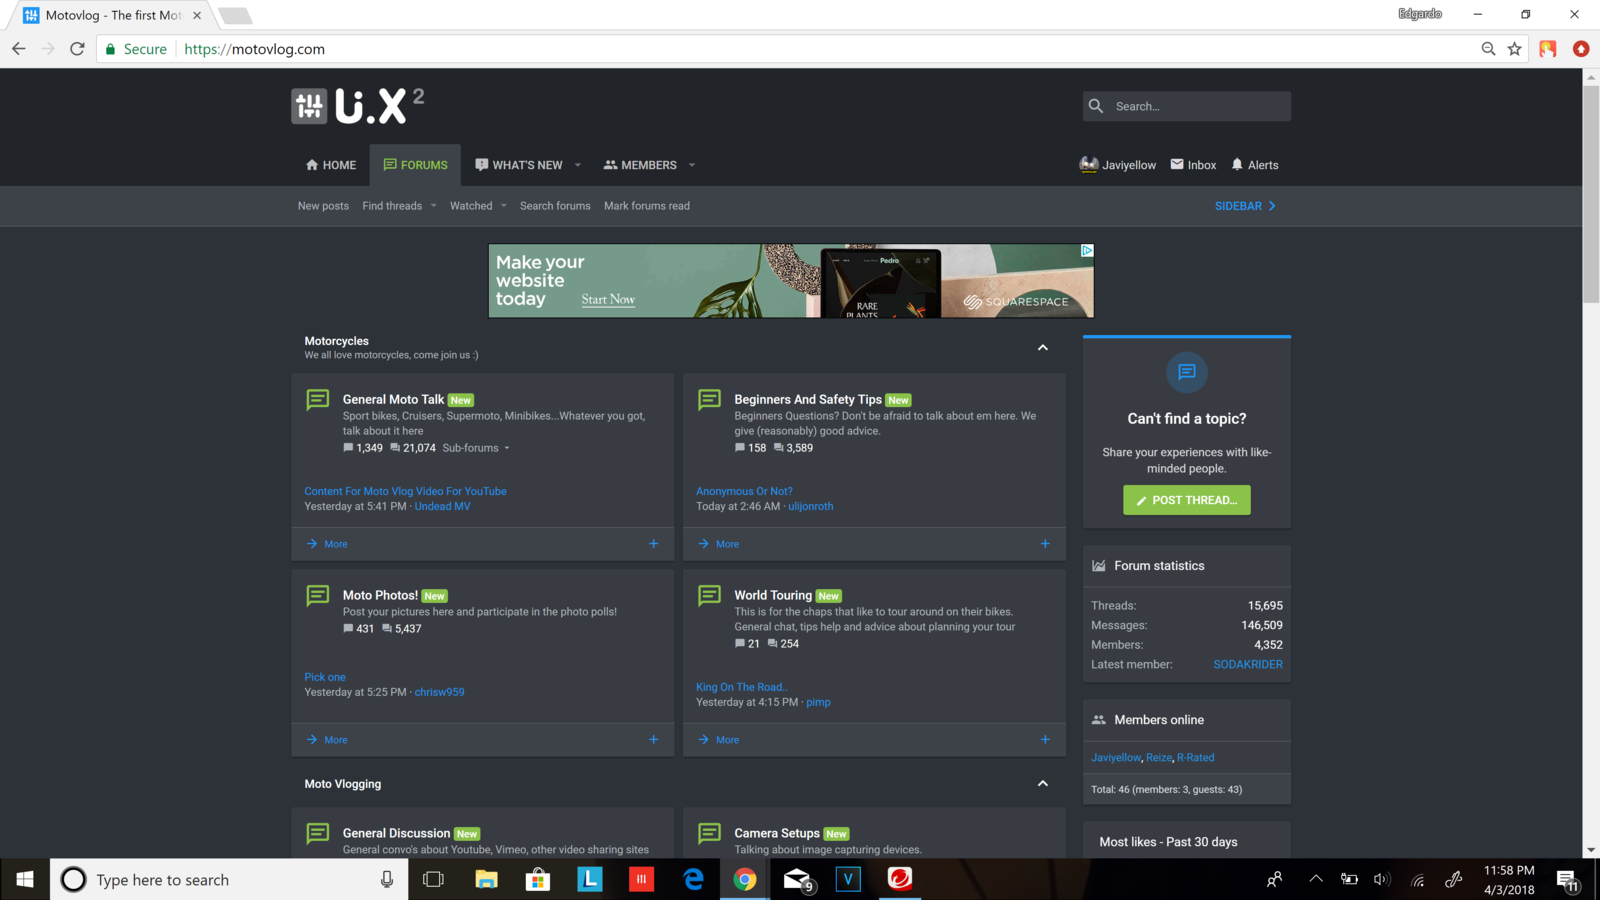View latest member SODAKRIDER's profile
The height and width of the screenshot is (900, 1600).
pyautogui.click(x=1248, y=664)
